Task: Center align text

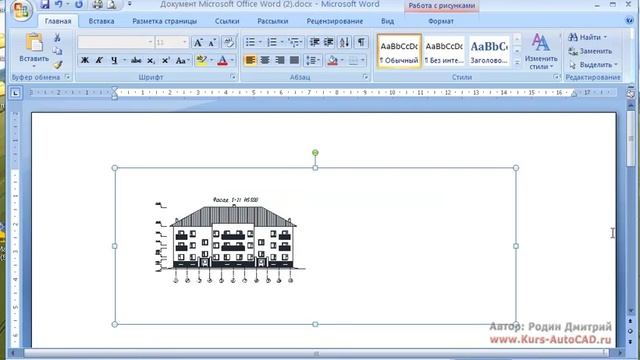Action: tap(265, 60)
